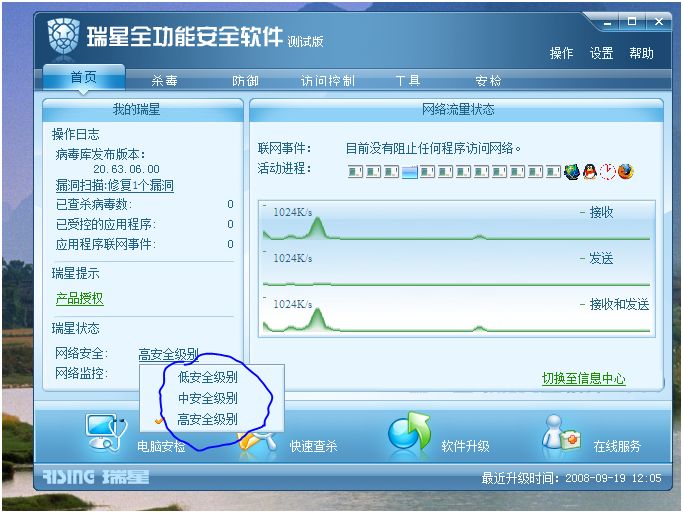The height and width of the screenshot is (513, 683).
Task: Minimize the Rising window
Action: click(x=608, y=22)
